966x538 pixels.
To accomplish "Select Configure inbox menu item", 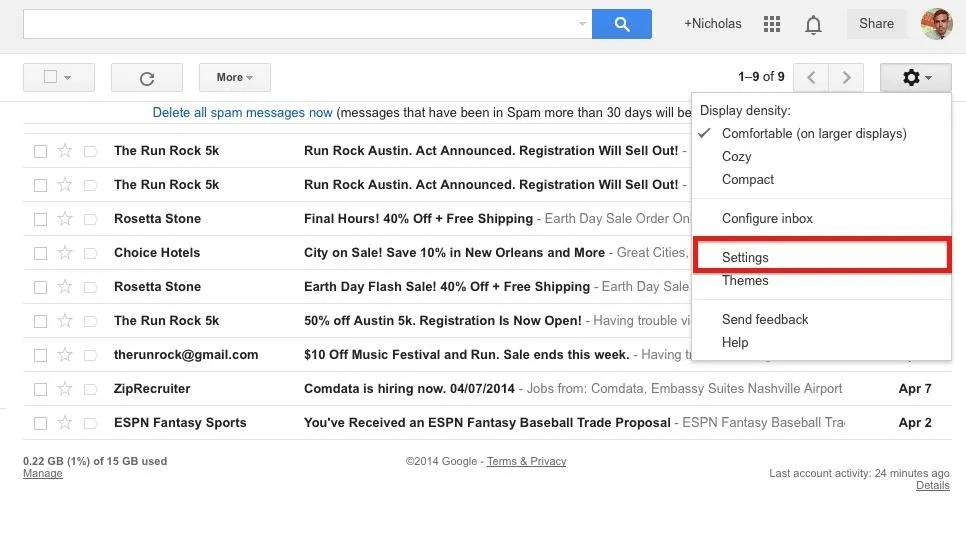I will click(767, 219).
